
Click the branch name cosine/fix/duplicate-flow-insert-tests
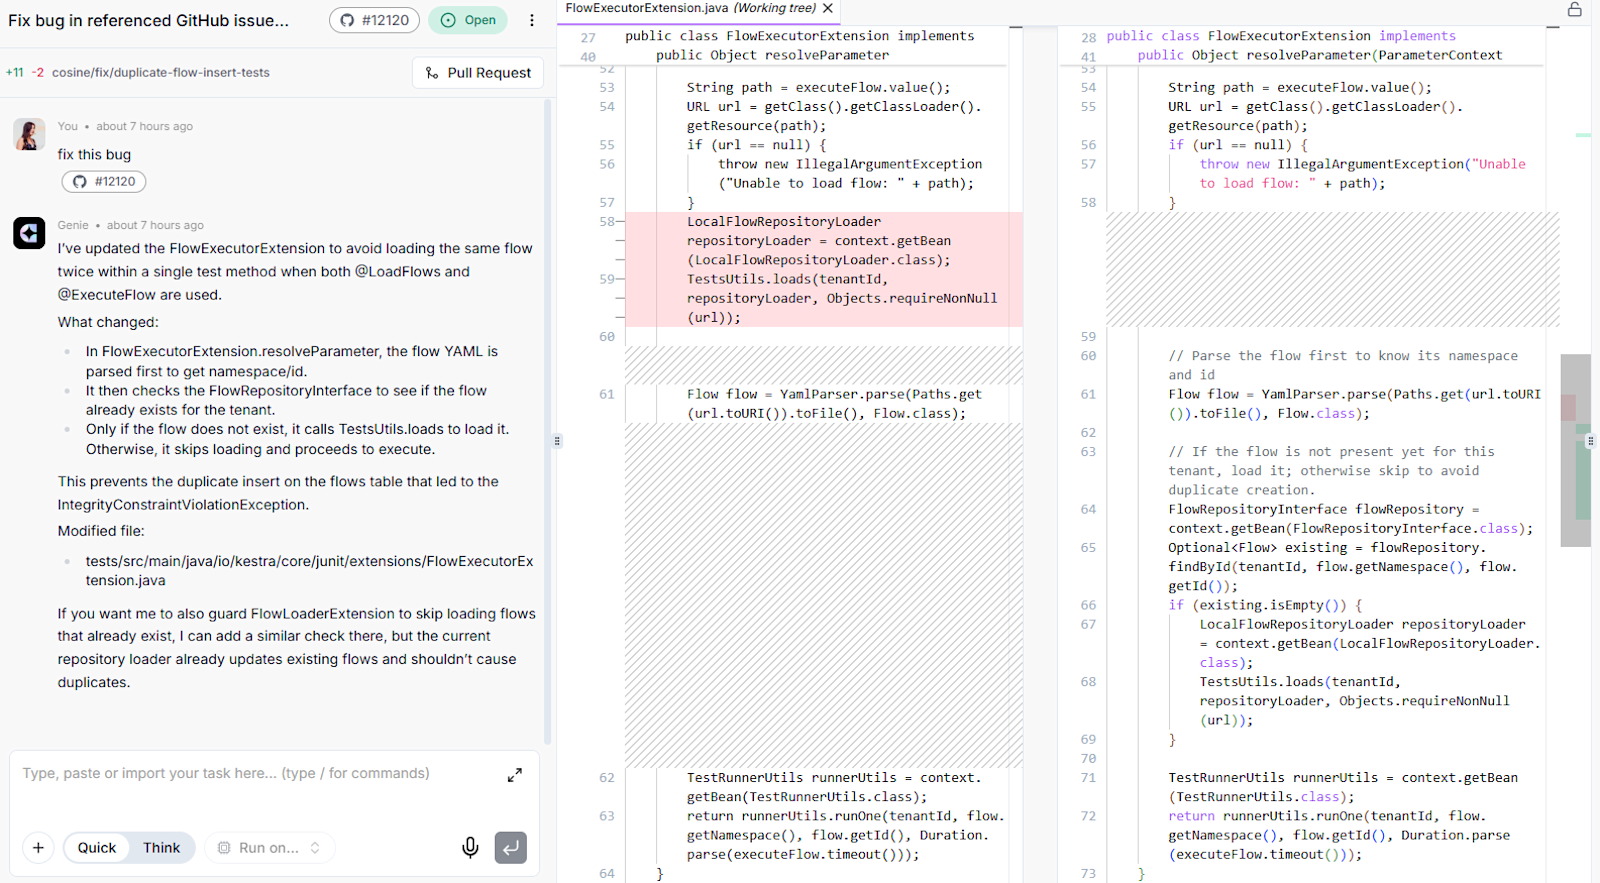(x=161, y=73)
